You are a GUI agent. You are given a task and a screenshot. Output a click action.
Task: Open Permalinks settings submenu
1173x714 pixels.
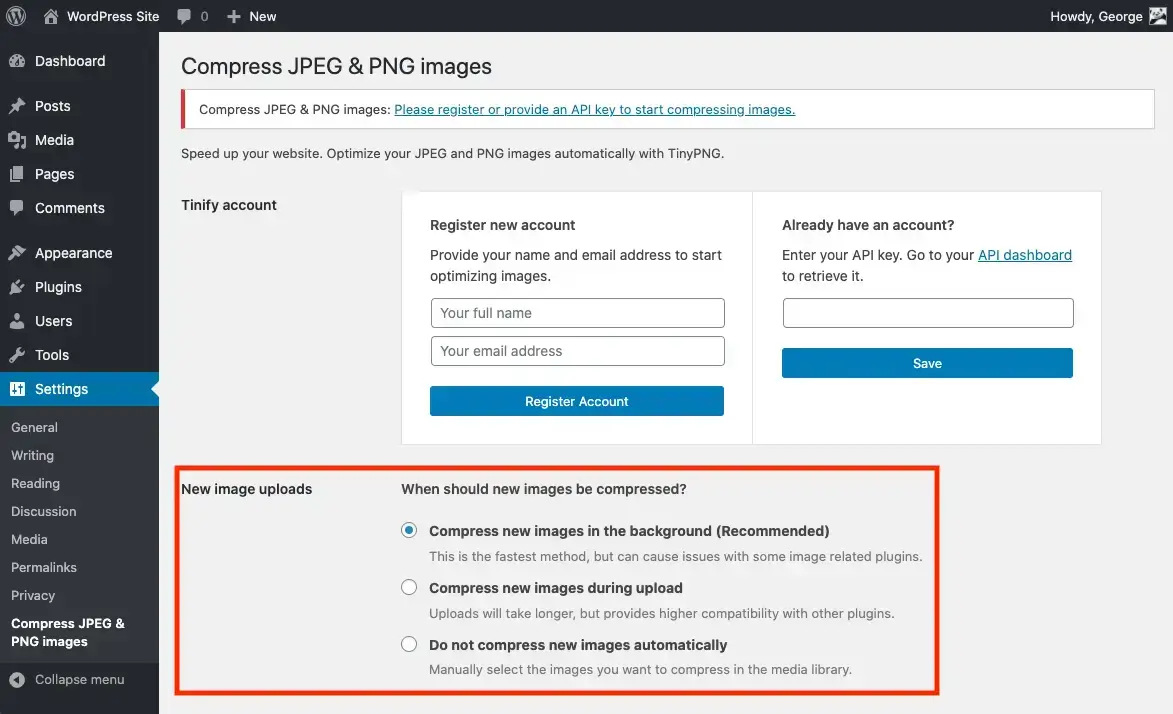pyautogui.click(x=43, y=567)
